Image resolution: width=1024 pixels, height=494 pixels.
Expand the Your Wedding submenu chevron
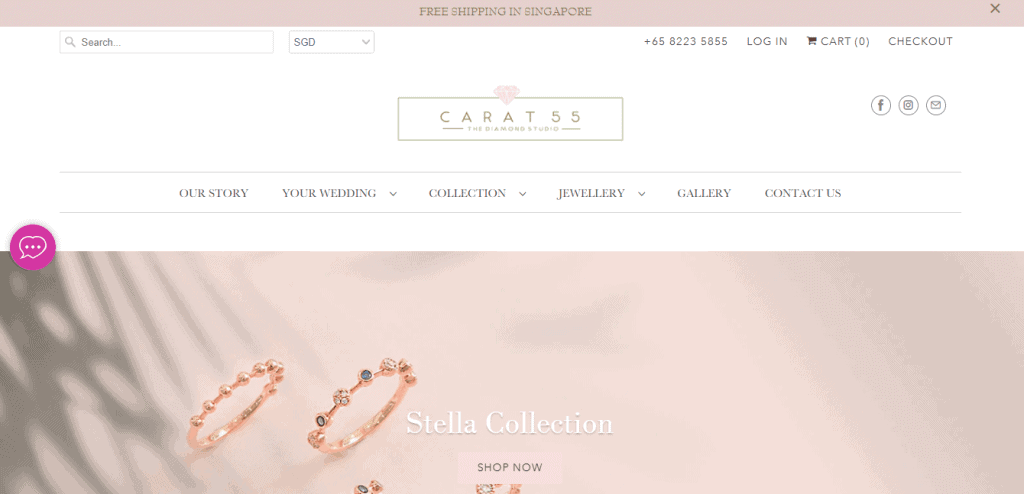point(393,194)
